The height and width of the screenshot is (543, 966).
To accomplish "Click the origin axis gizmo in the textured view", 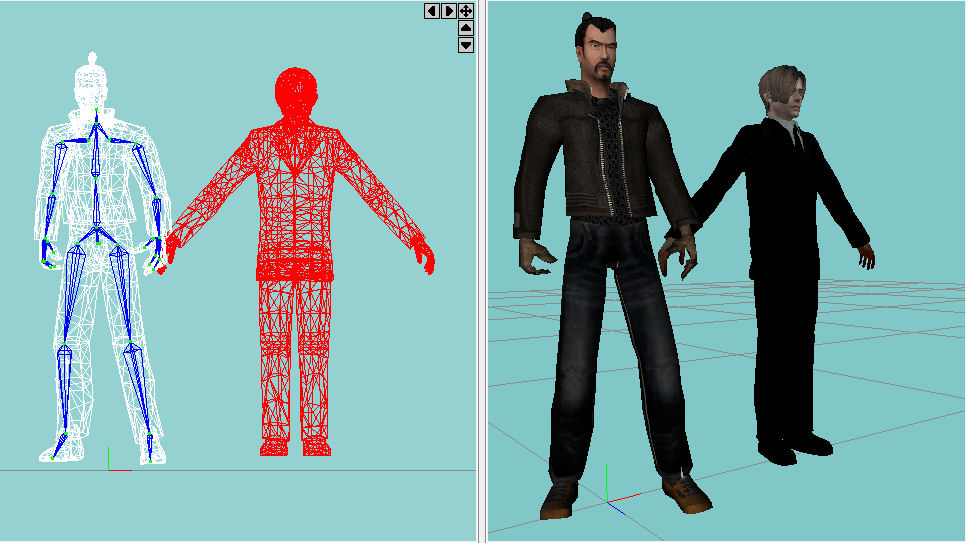I will tap(607, 494).
